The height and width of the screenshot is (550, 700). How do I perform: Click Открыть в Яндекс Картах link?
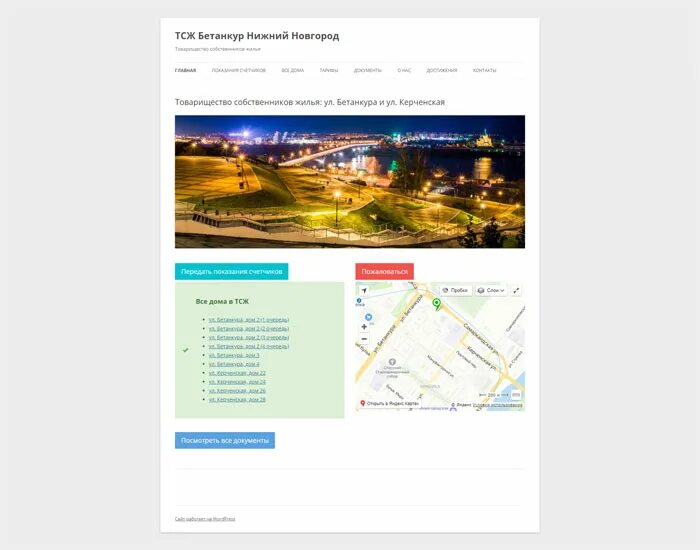[389, 404]
